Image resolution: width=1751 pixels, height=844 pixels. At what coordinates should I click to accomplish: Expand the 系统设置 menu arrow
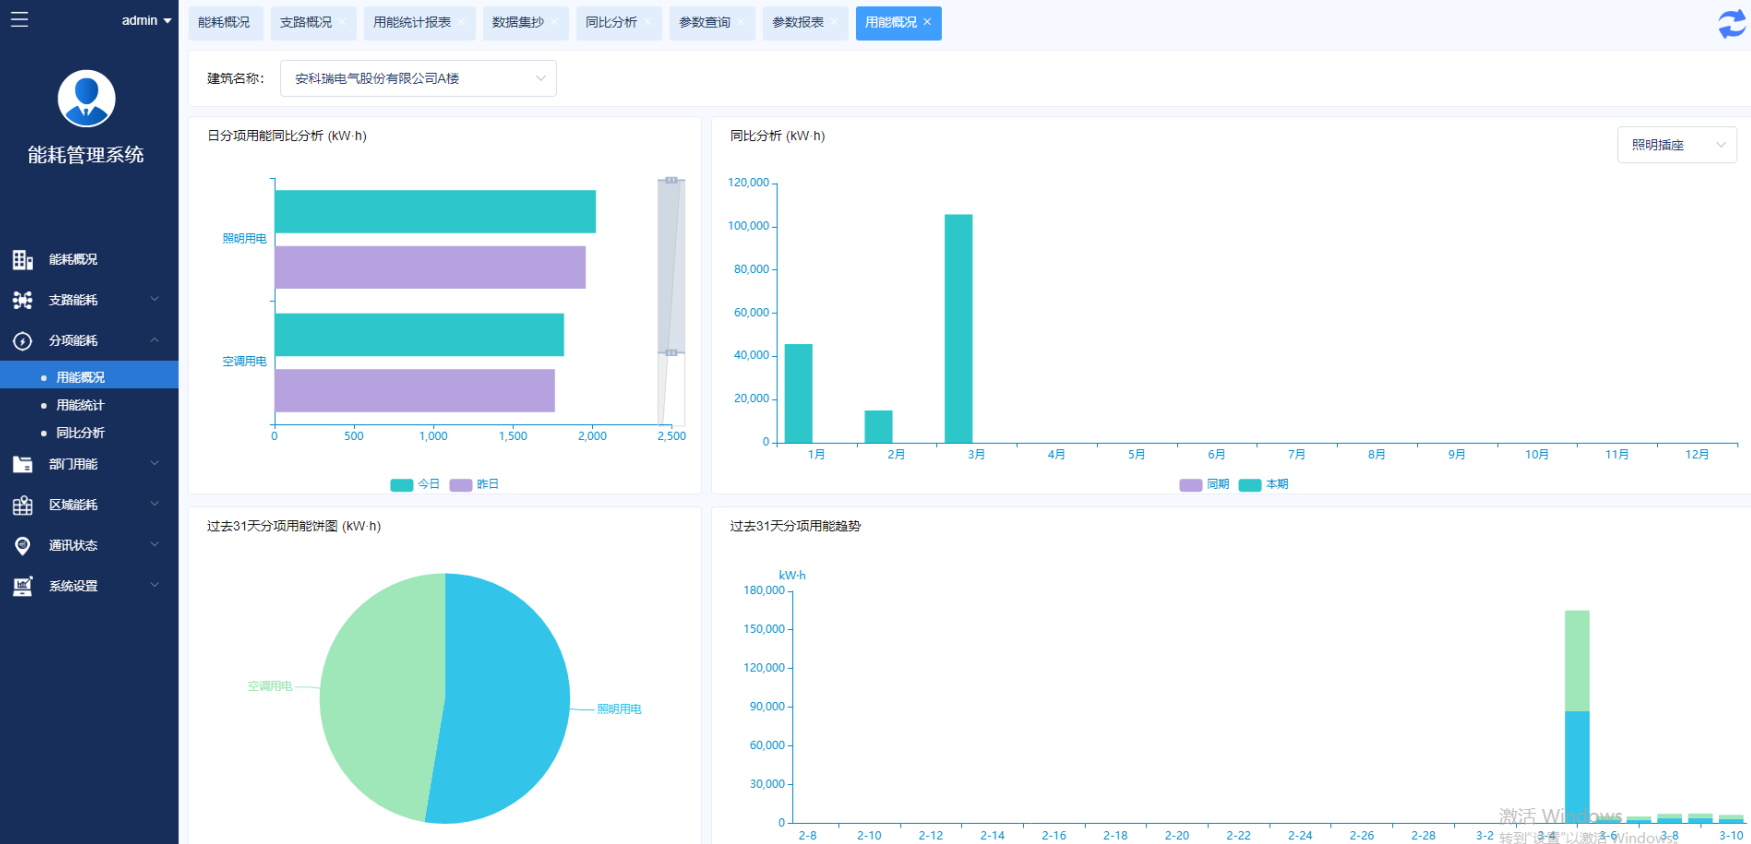click(x=154, y=585)
